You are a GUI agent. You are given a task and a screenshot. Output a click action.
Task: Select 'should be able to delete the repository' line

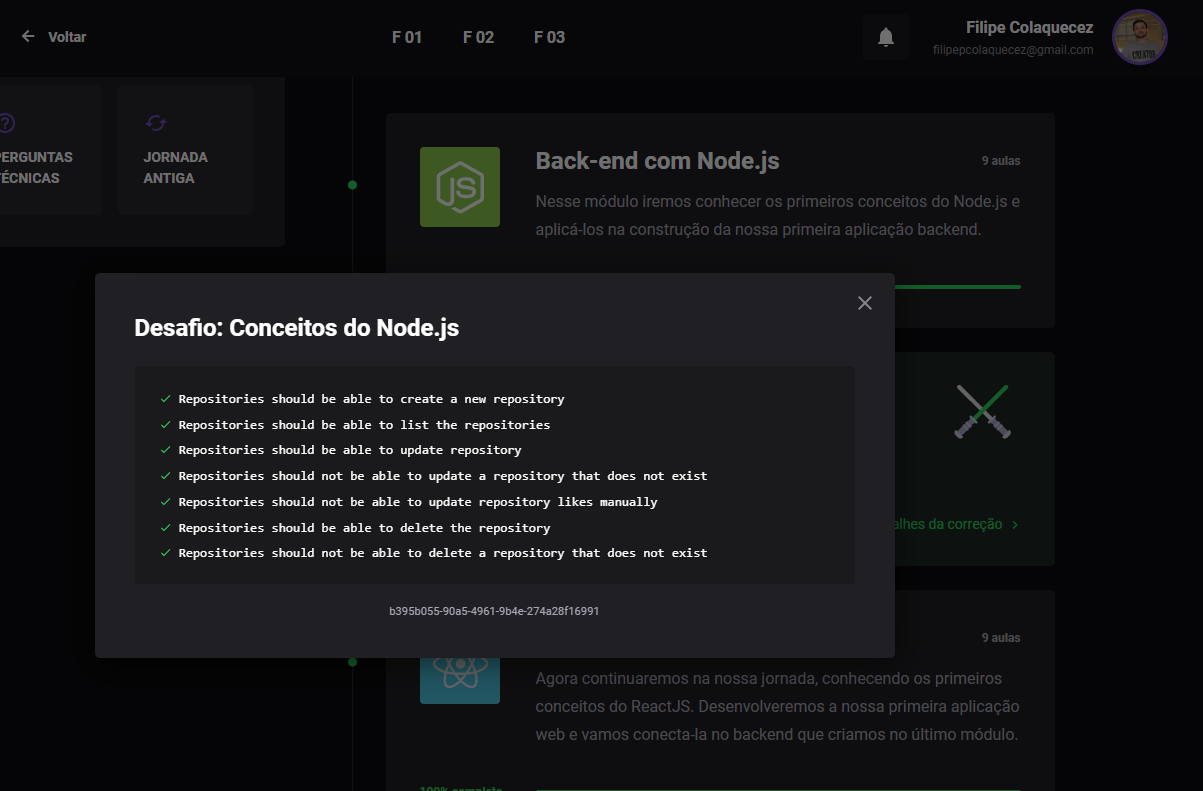tap(364, 528)
